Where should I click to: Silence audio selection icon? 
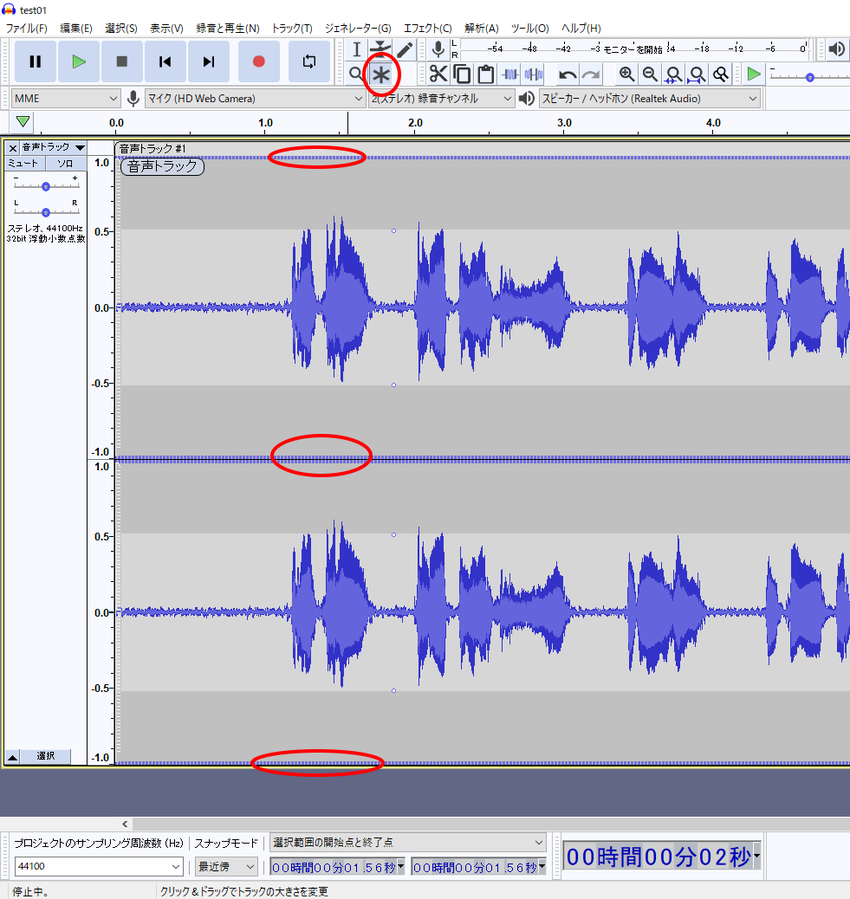click(534, 74)
